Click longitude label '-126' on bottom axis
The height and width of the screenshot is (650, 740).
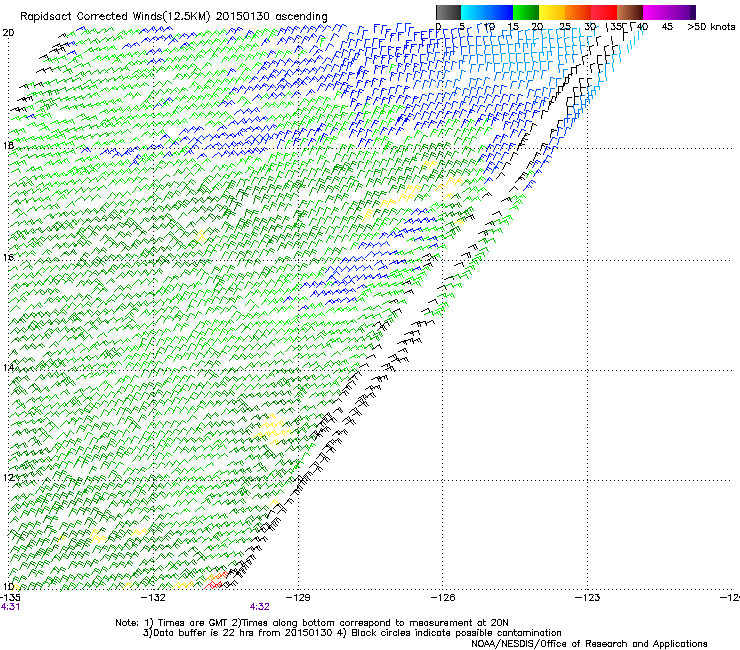click(x=444, y=598)
